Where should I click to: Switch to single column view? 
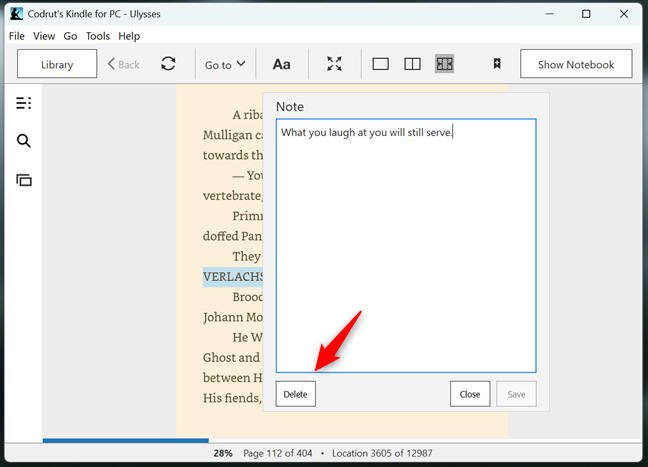(x=380, y=64)
